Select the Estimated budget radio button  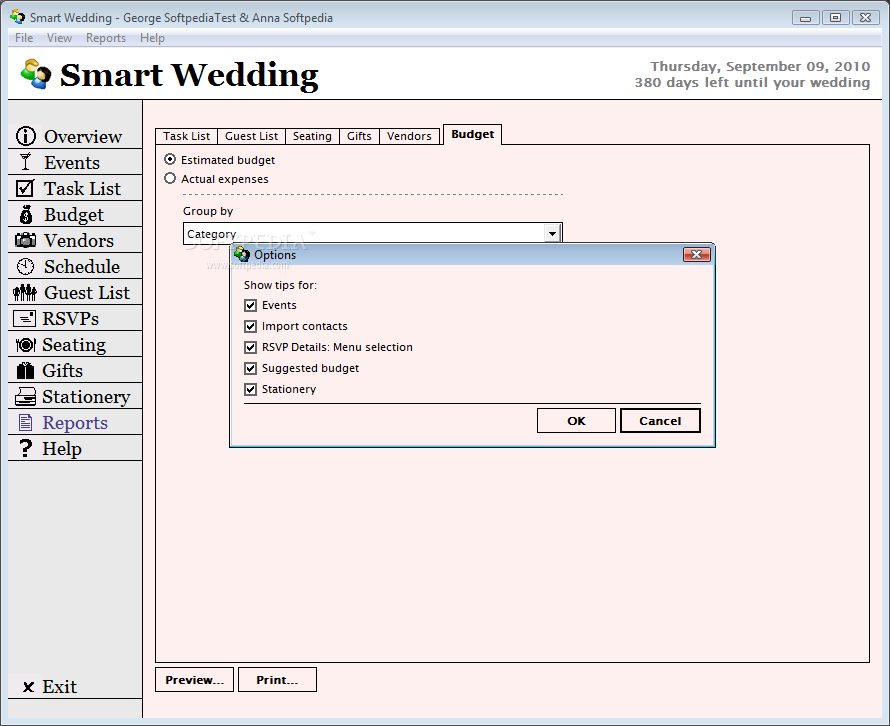tap(170, 159)
